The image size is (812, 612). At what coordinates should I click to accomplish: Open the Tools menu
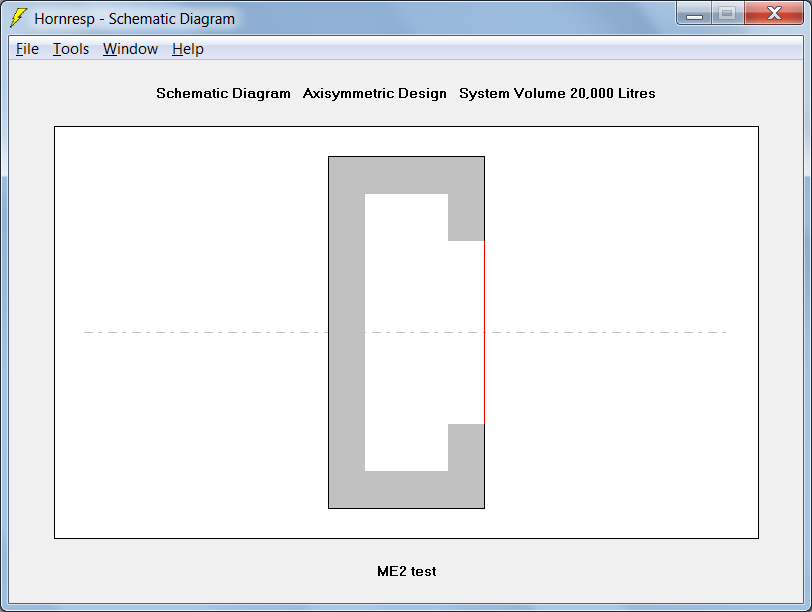pyautogui.click(x=71, y=49)
